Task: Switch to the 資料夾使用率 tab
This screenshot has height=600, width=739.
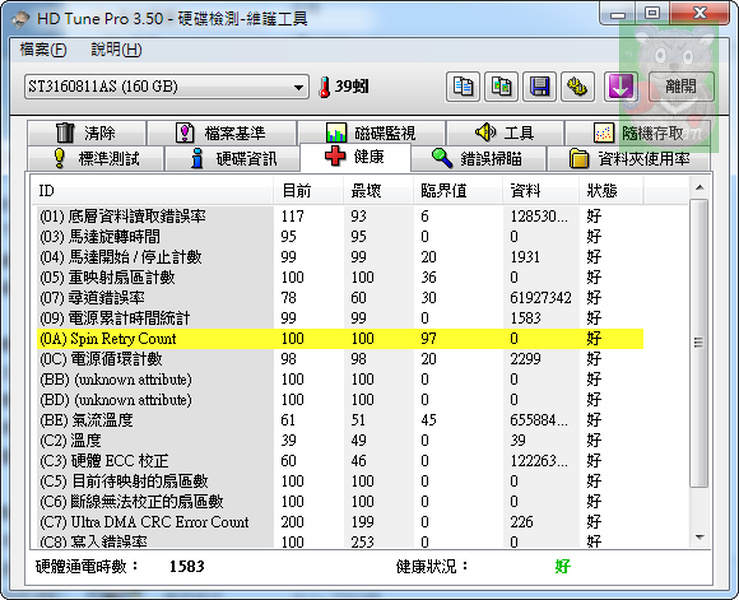Action: click(629, 158)
